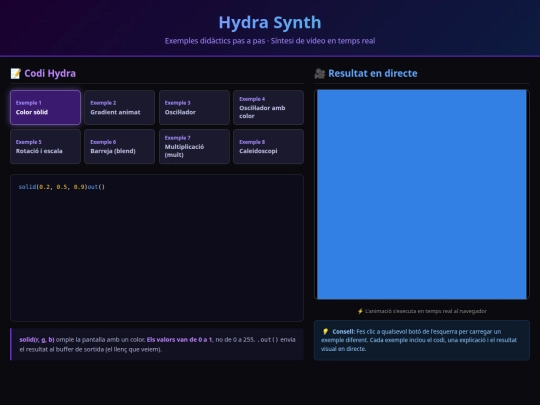This screenshot has width=540, height=405.
Task: Click the memo icon beside Codi Hydra
Action: point(15,73)
